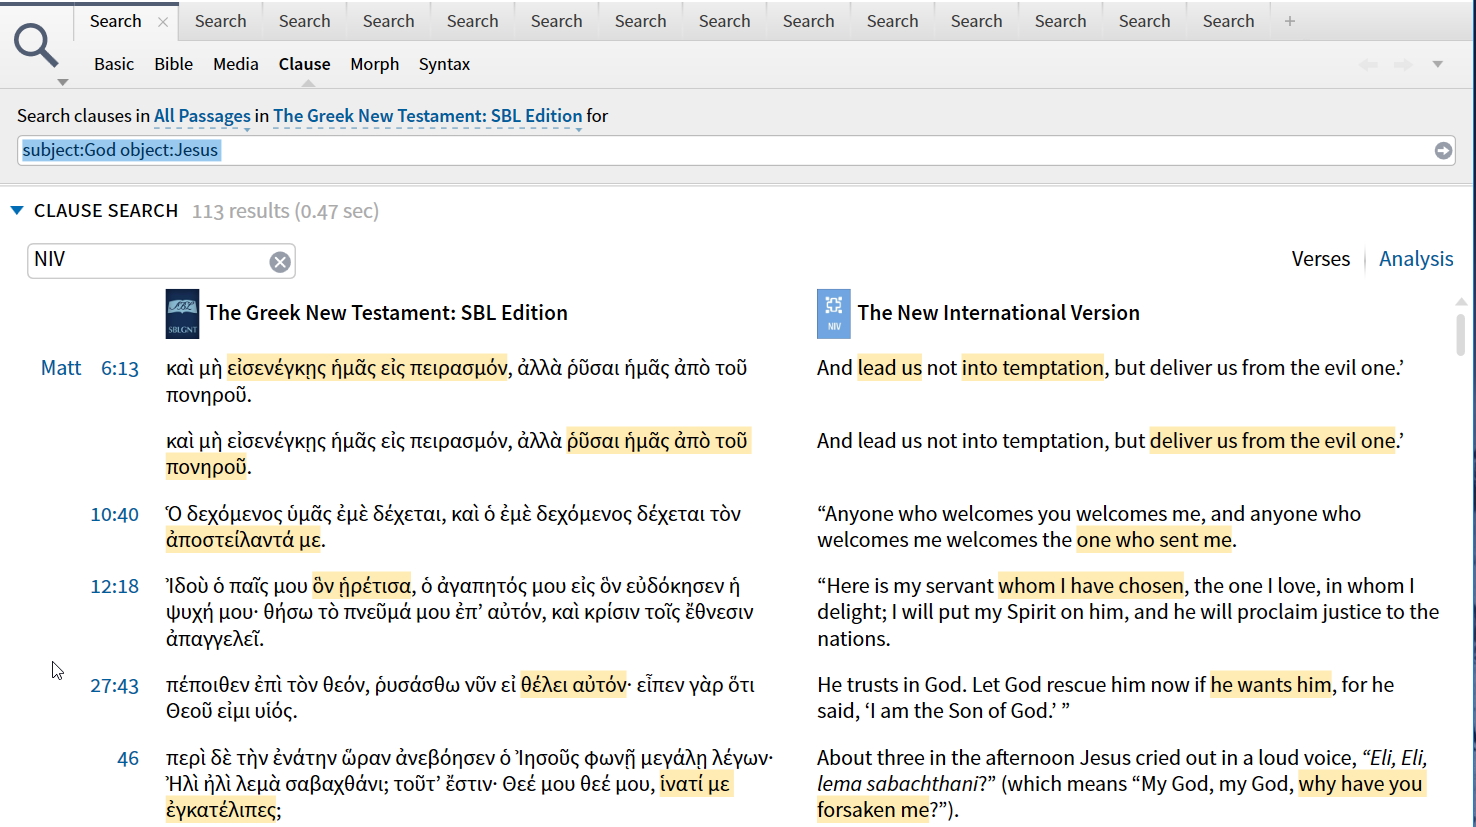Switch to Morph search type
The image size is (1476, 827).
tap(375, 64)
